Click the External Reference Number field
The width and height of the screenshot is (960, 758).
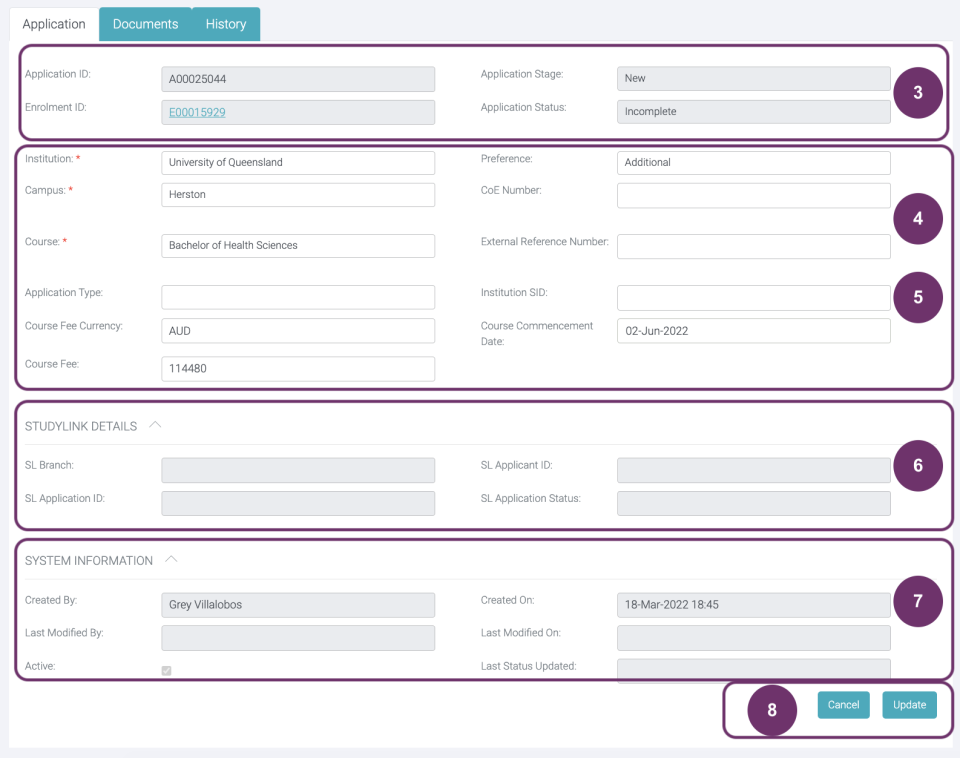point(753,246)
